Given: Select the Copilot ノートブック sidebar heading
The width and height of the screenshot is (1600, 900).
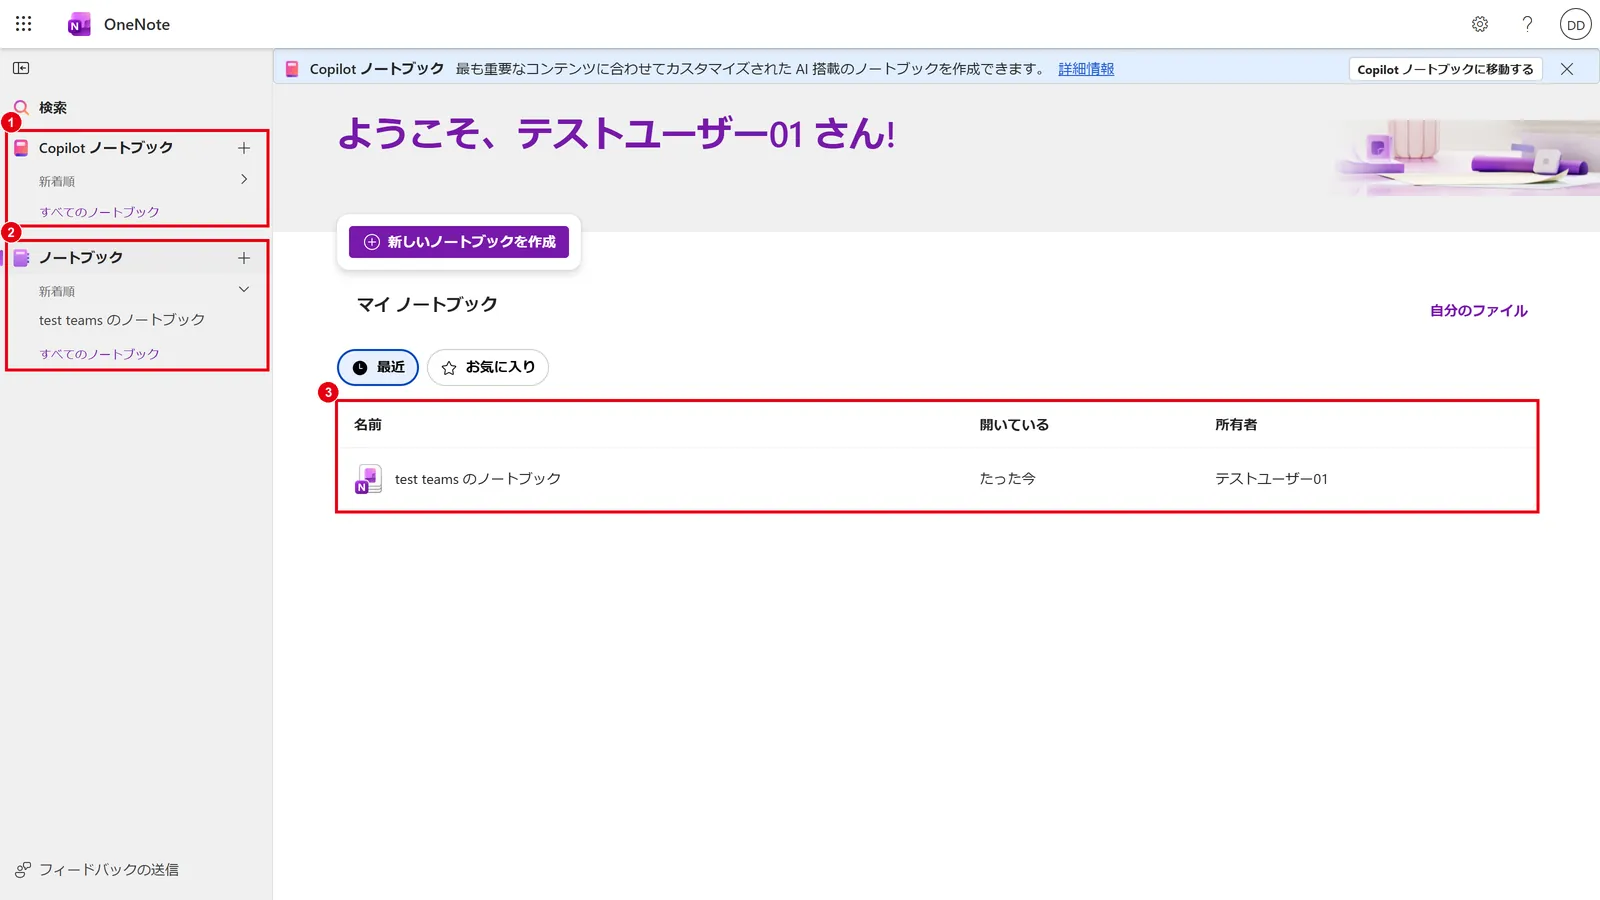Looking at the screenshot, I should click(x=106, y=148).
